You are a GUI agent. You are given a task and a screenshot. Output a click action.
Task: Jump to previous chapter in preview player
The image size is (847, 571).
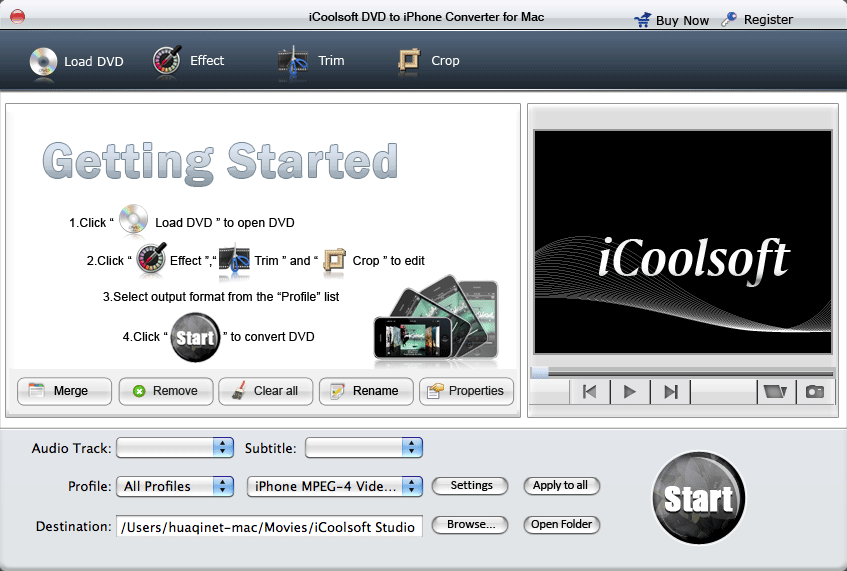(590, 391)
